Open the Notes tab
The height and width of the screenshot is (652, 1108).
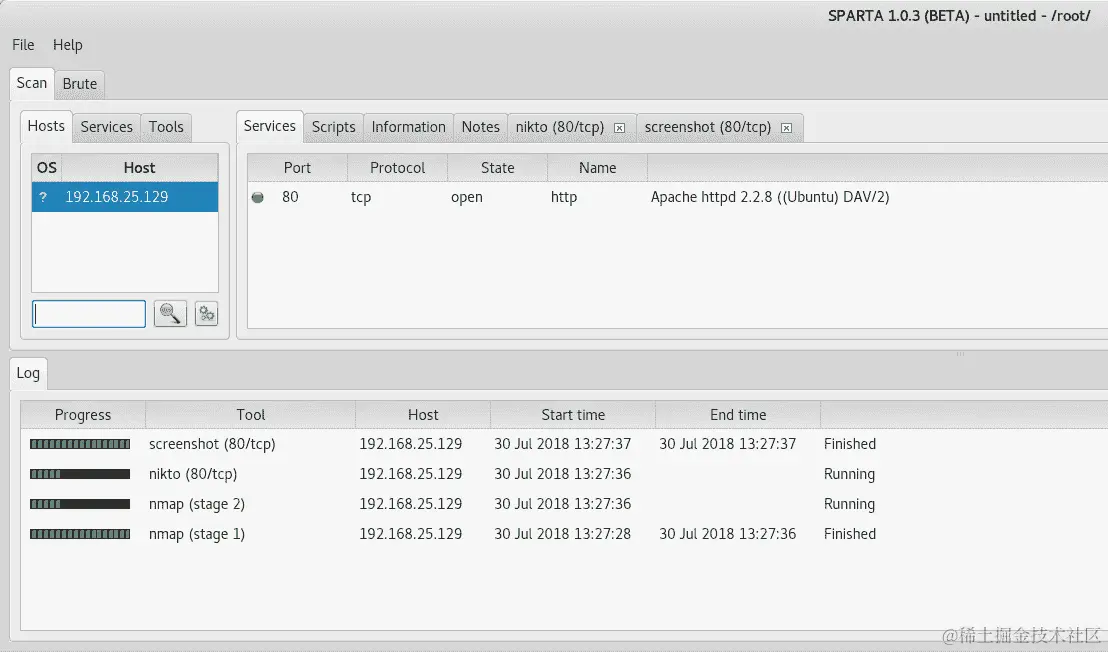[x=481, y=127]
